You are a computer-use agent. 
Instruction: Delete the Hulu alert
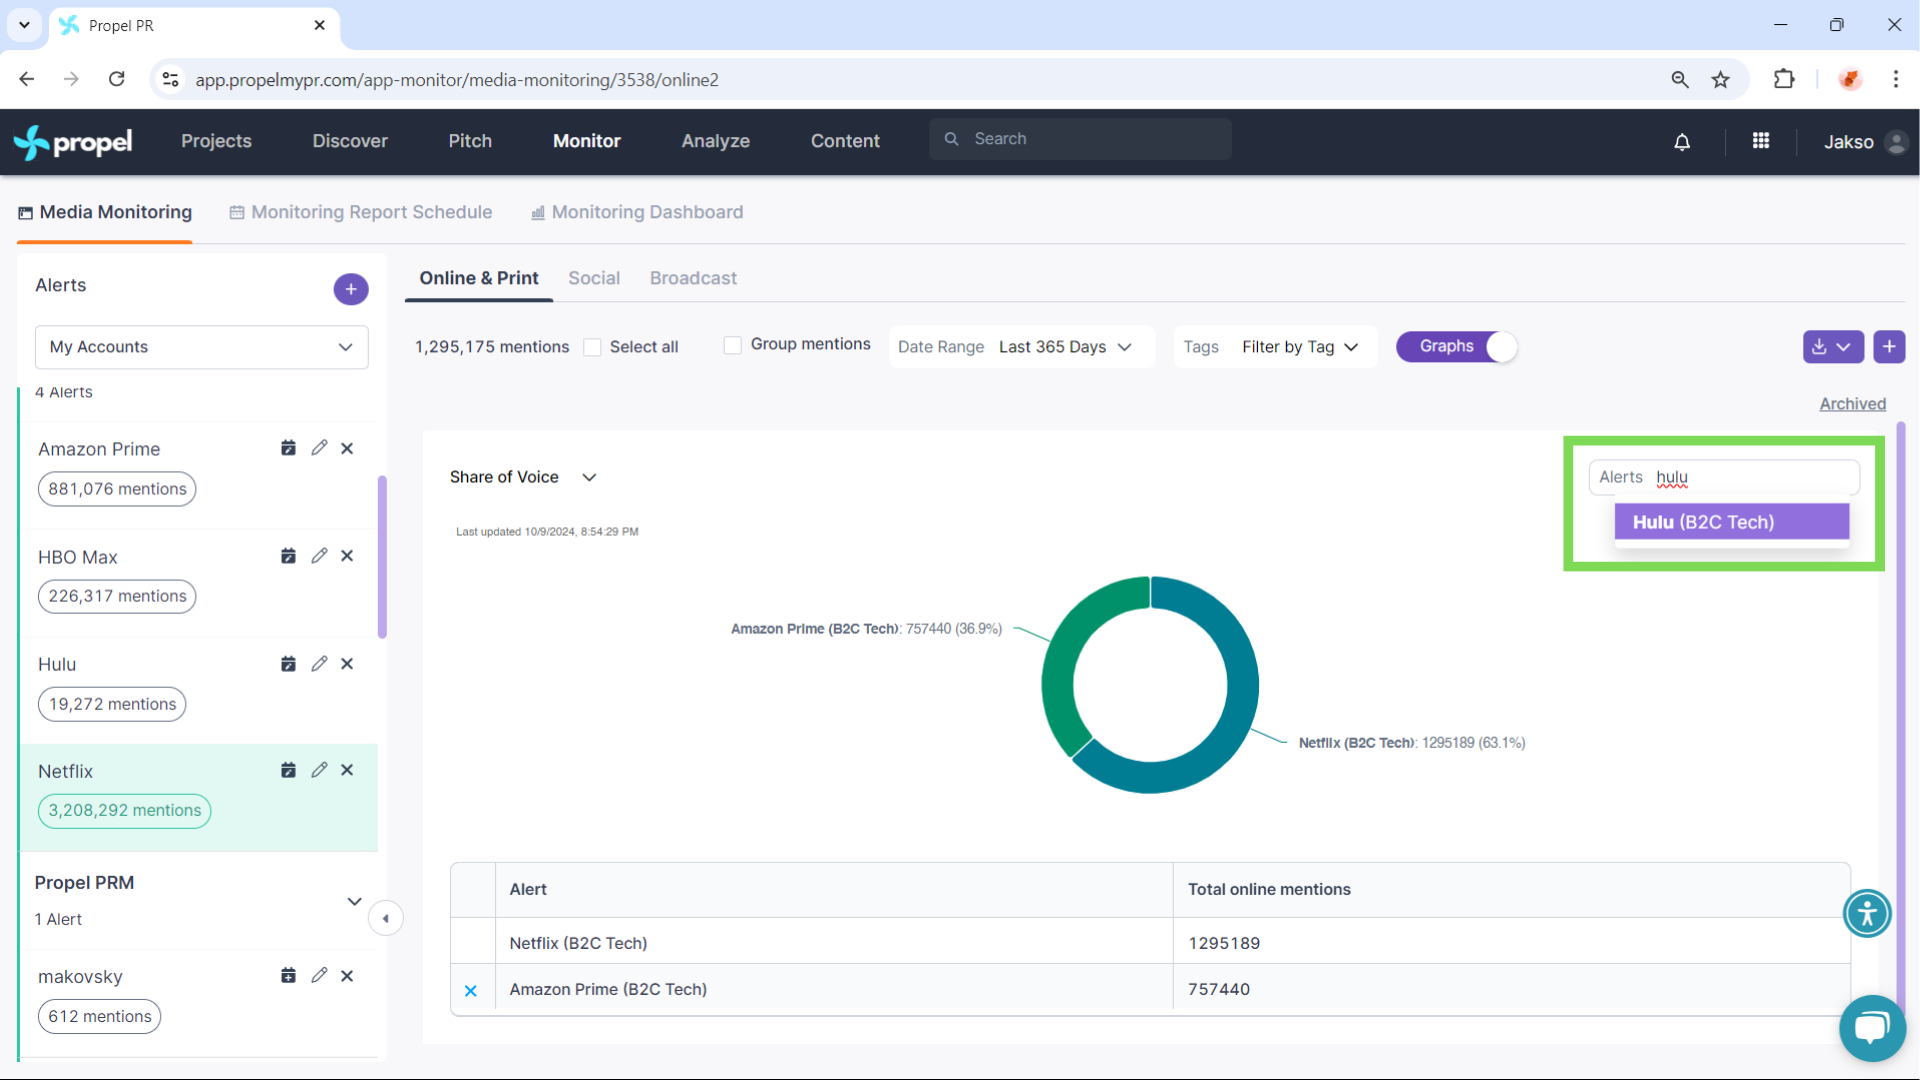tap(347, 663)
